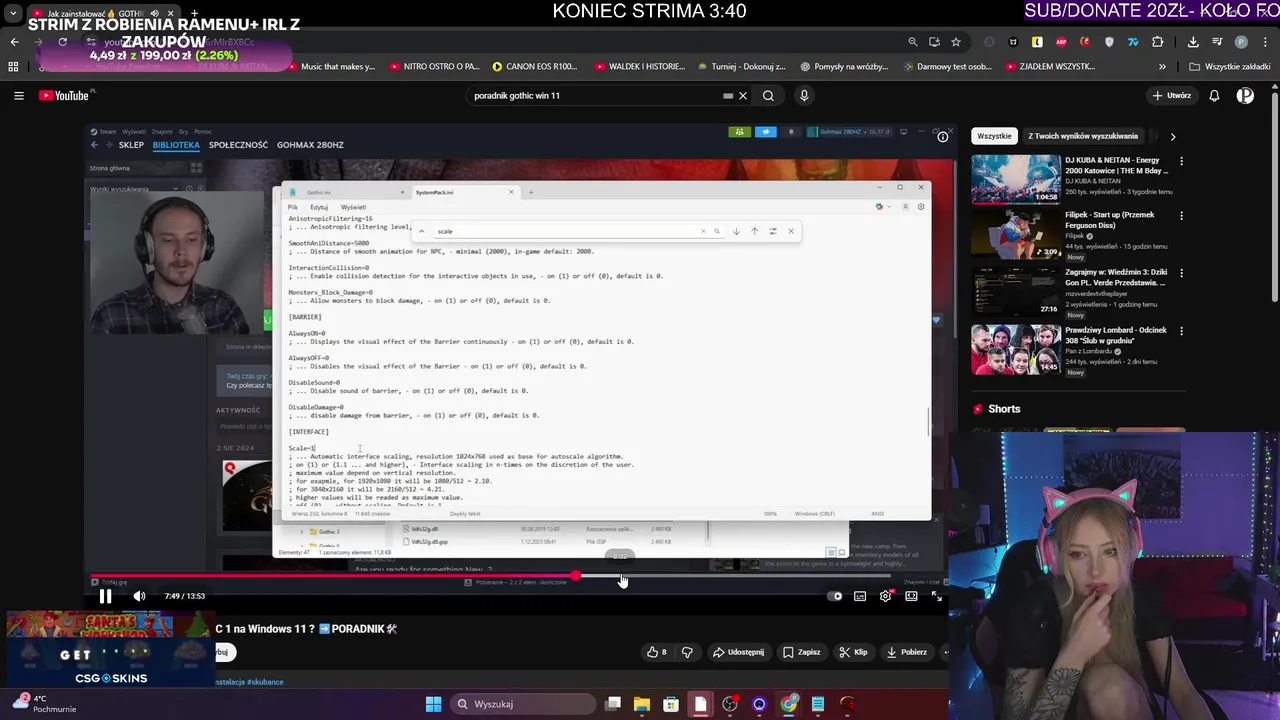Open options for Prawdziwy Lombard video
Viewport: 1280px width, 720px height.
(1181, 331)
